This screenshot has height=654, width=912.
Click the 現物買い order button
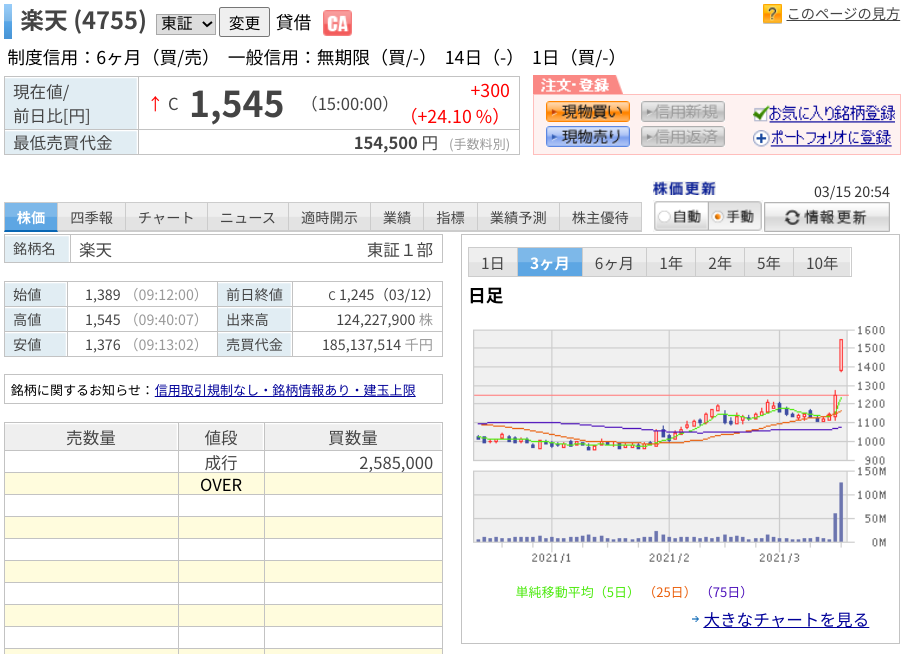point(587,112)
